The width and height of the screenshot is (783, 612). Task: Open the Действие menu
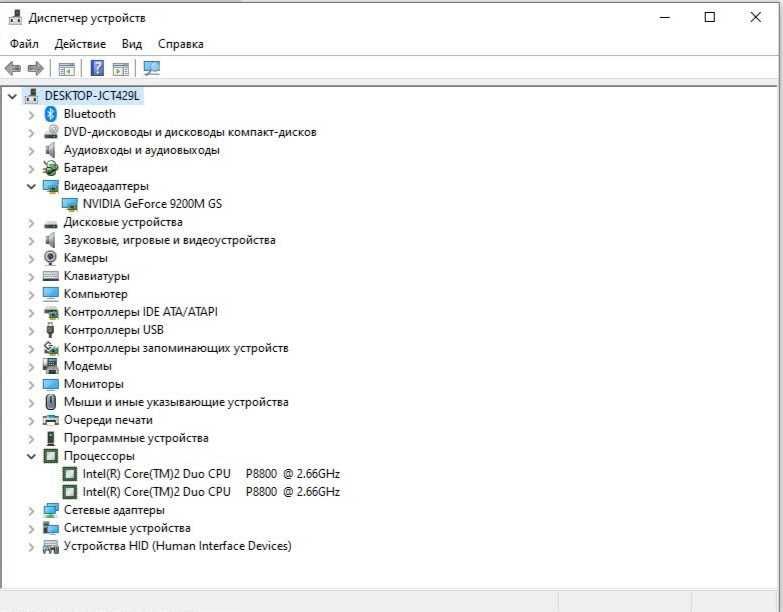click(x=80, y=44)
